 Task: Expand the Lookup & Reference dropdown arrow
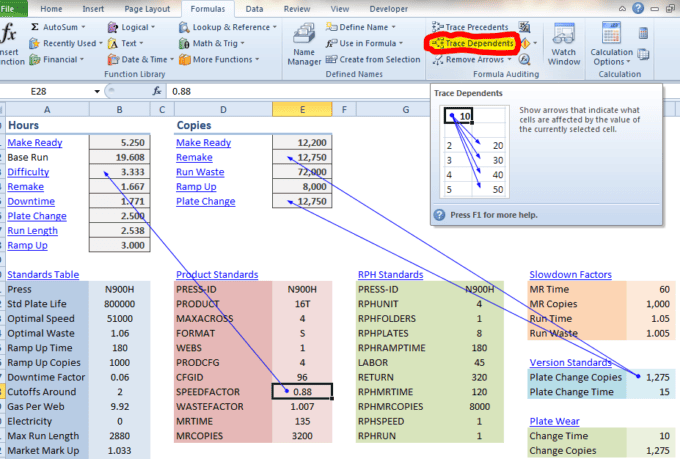(x=275, y=27)
